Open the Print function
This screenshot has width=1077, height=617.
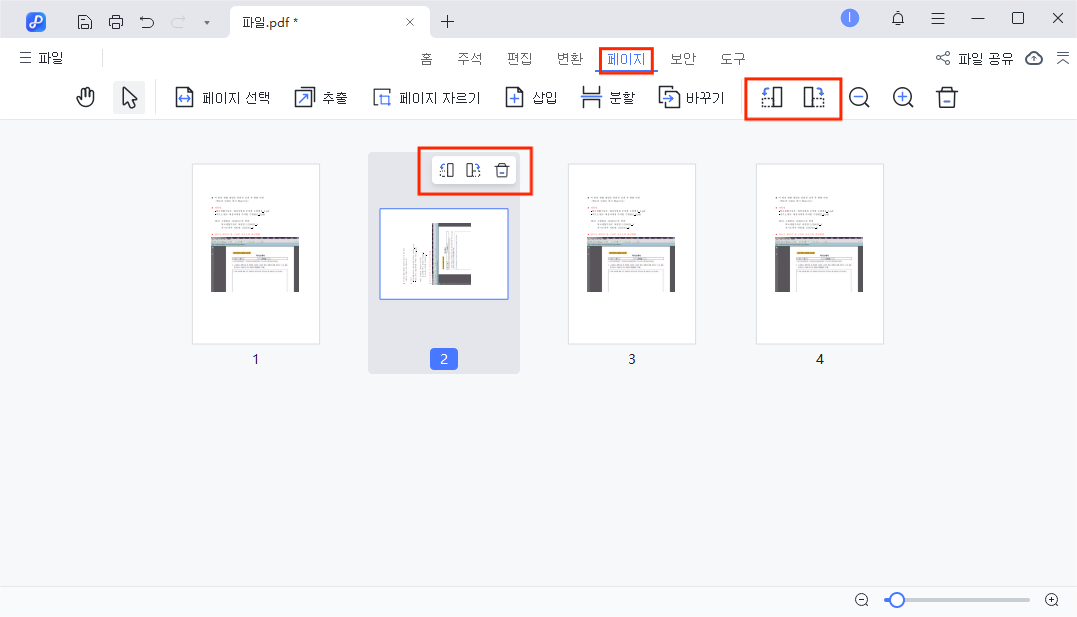point(116,20)
